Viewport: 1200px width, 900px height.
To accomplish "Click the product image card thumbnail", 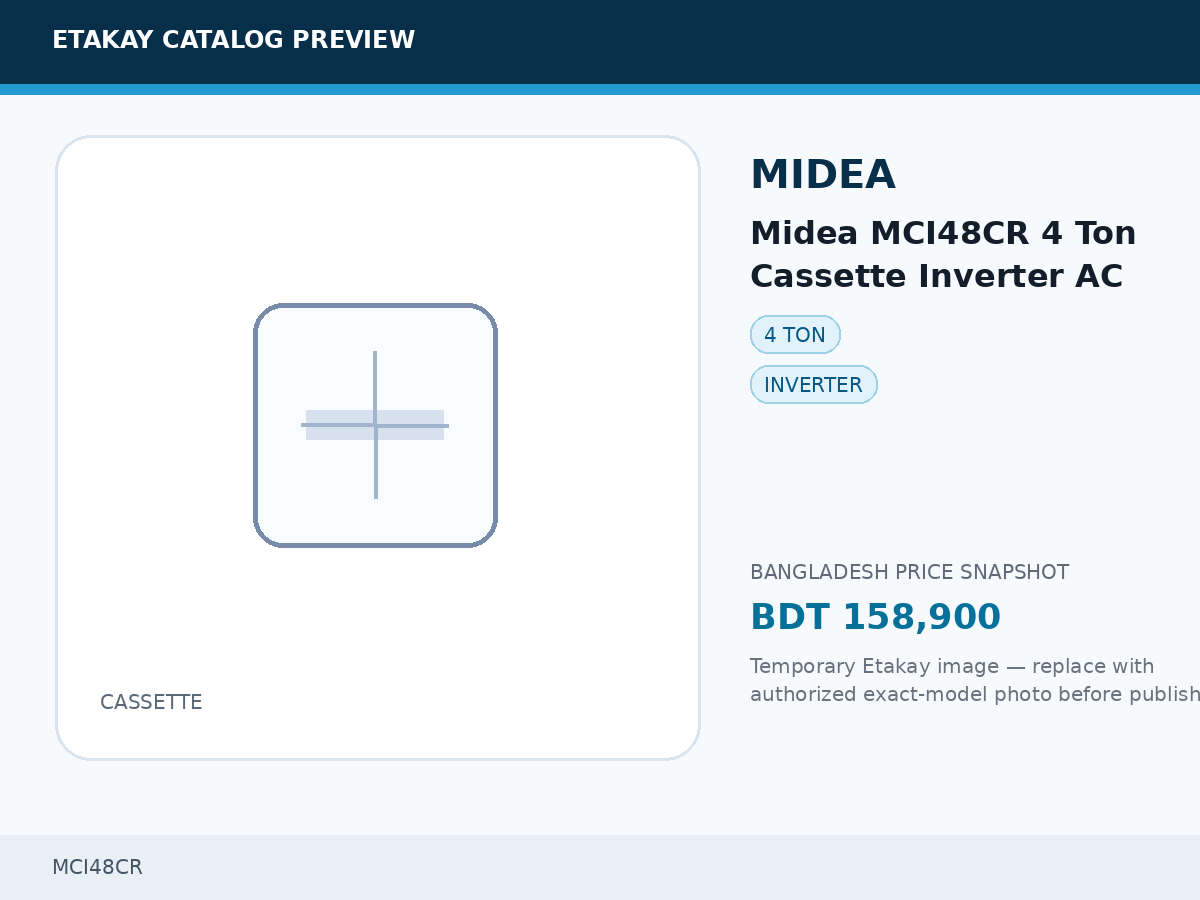I will [378, 448].
